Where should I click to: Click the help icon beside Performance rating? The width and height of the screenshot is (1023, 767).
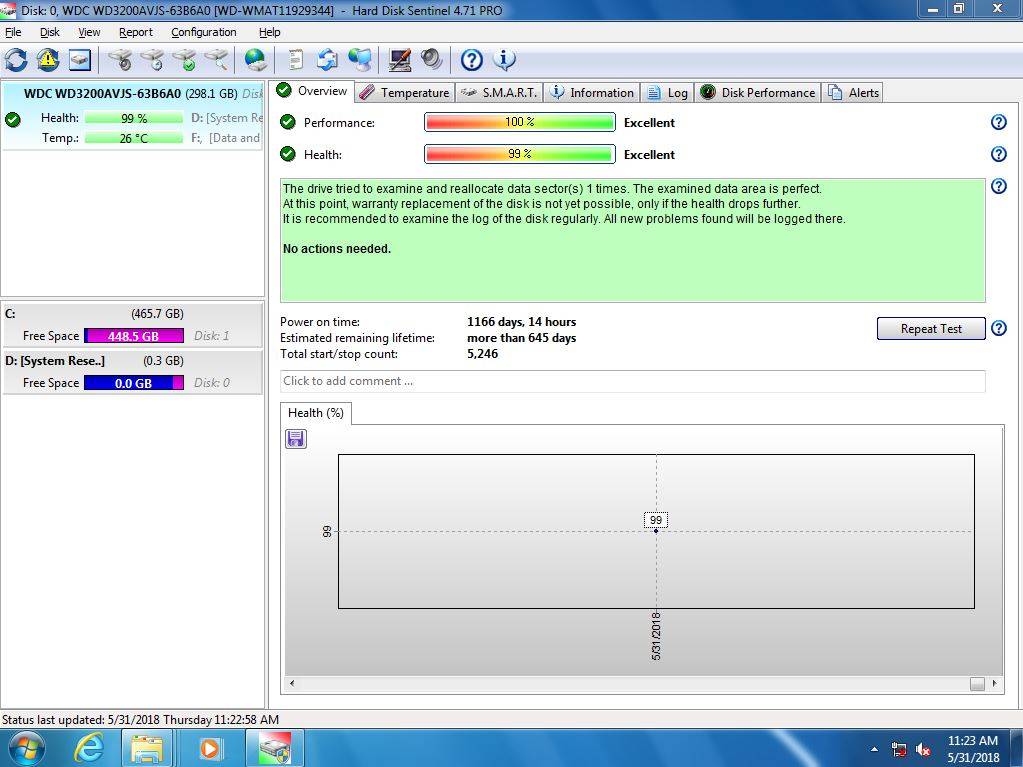[998, 122]
